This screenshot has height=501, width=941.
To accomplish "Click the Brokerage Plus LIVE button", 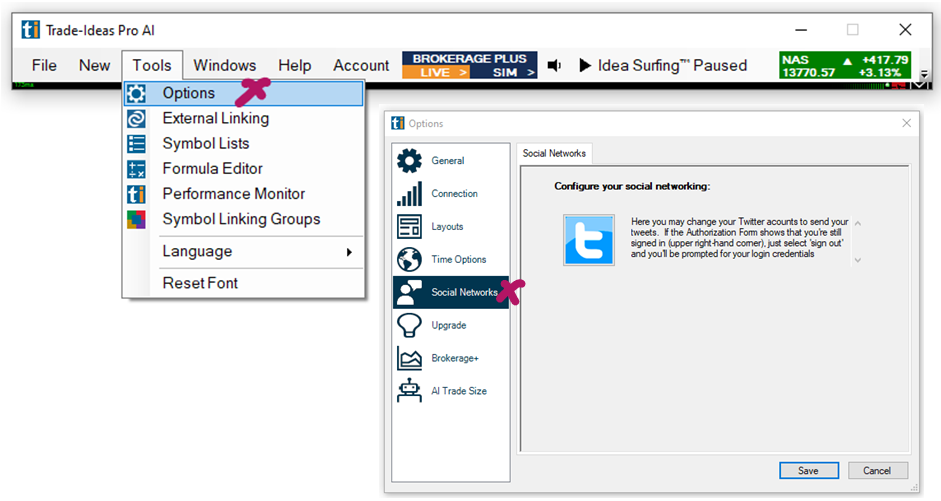I will [436, 73].
